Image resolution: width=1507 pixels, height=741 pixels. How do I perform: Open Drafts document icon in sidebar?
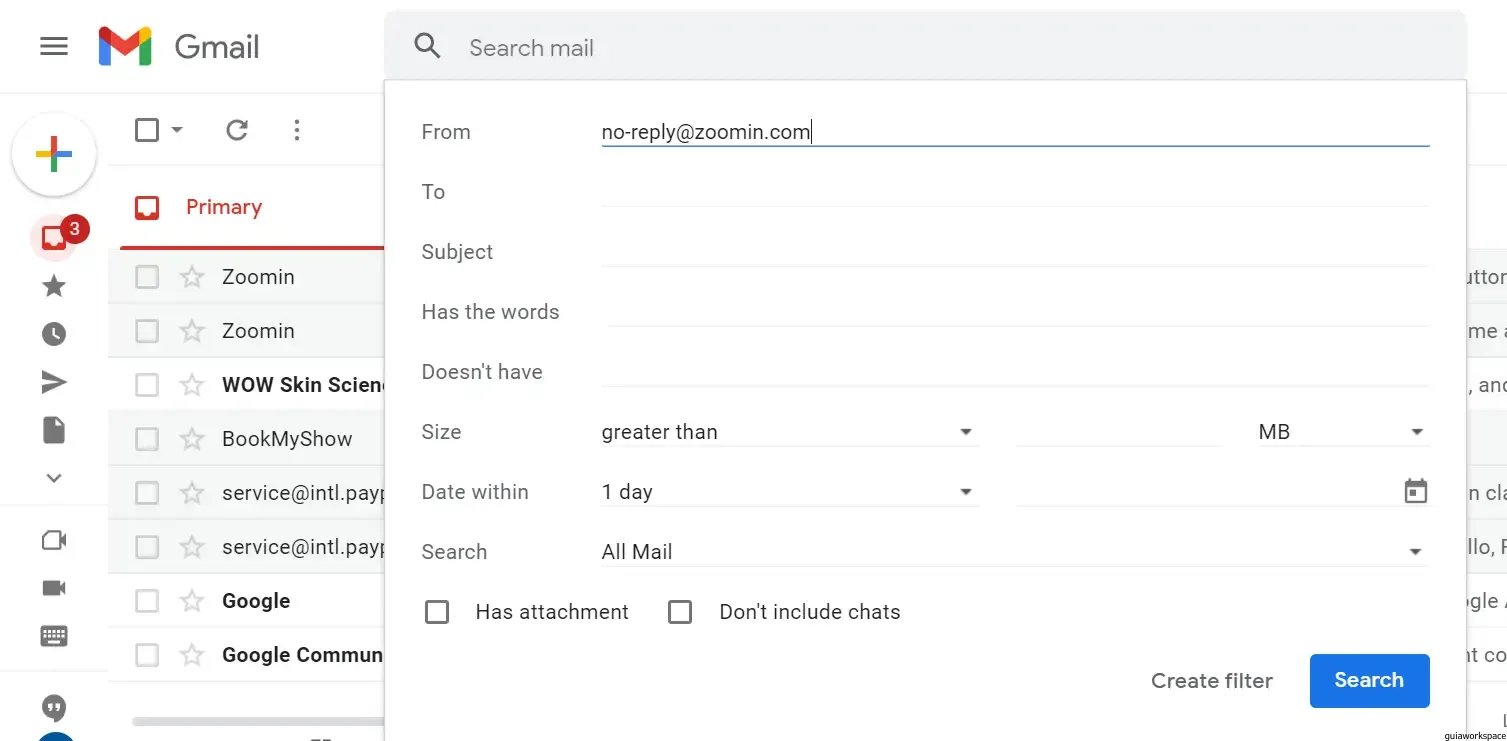54,430
